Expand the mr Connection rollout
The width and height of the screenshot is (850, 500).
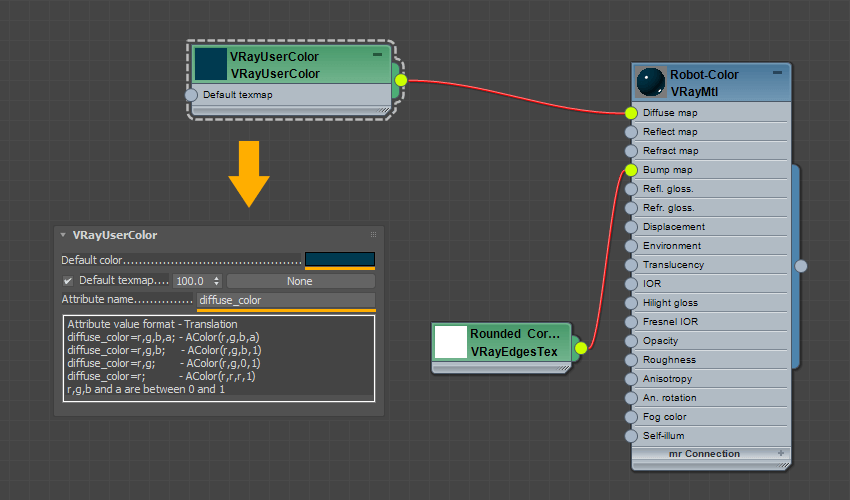(x=711, y=453)
